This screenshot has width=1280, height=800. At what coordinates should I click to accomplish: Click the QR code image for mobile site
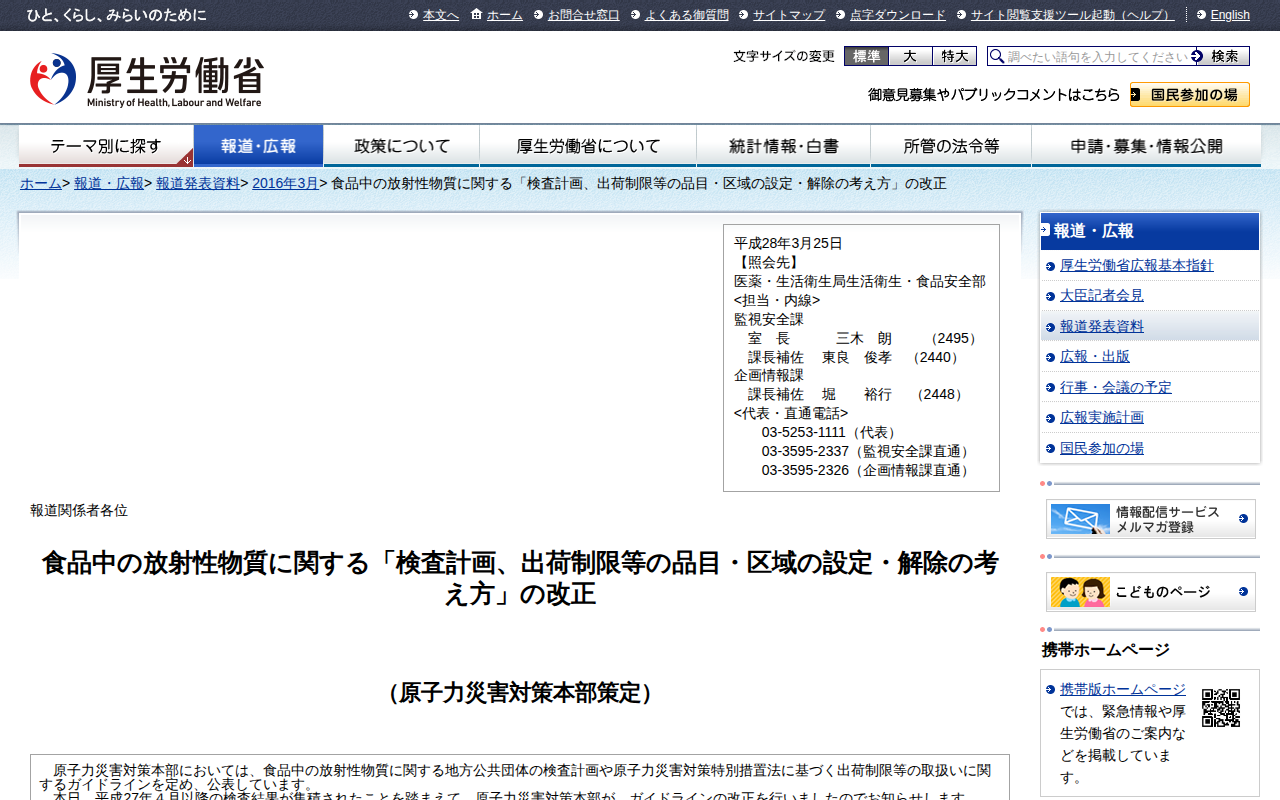1220,708
